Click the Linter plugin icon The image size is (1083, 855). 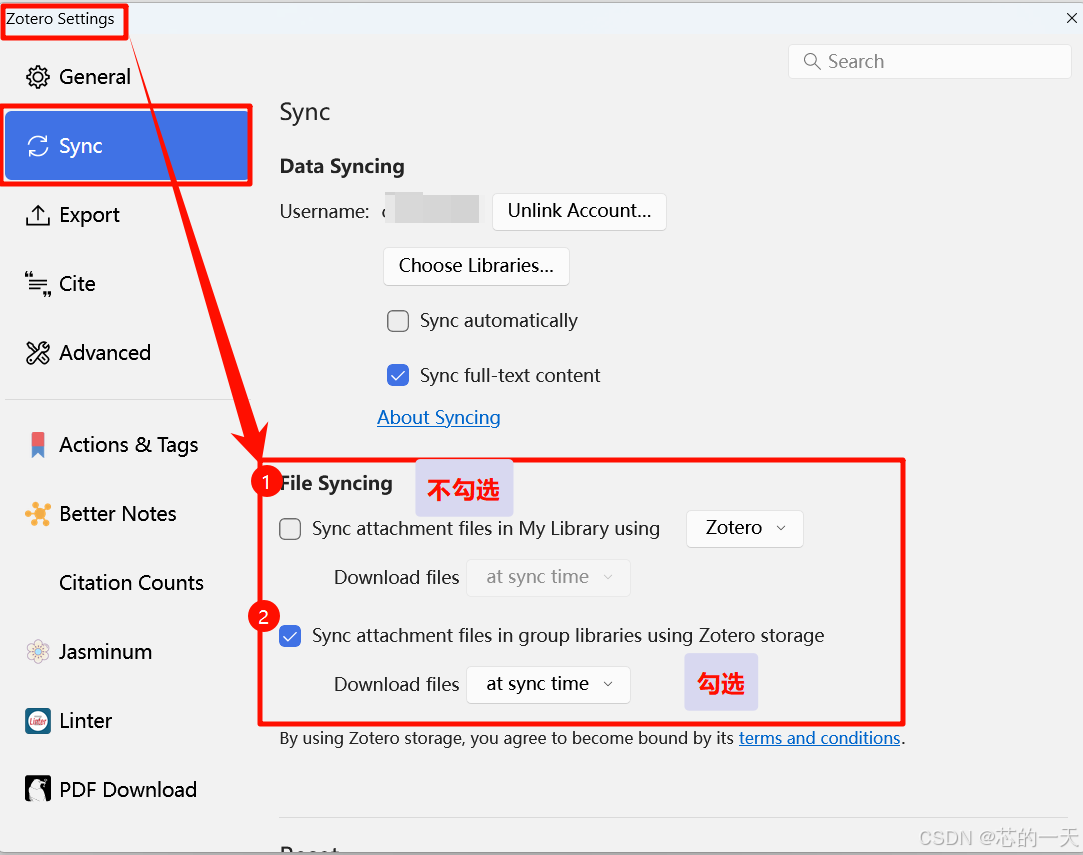tap(37, 720)
